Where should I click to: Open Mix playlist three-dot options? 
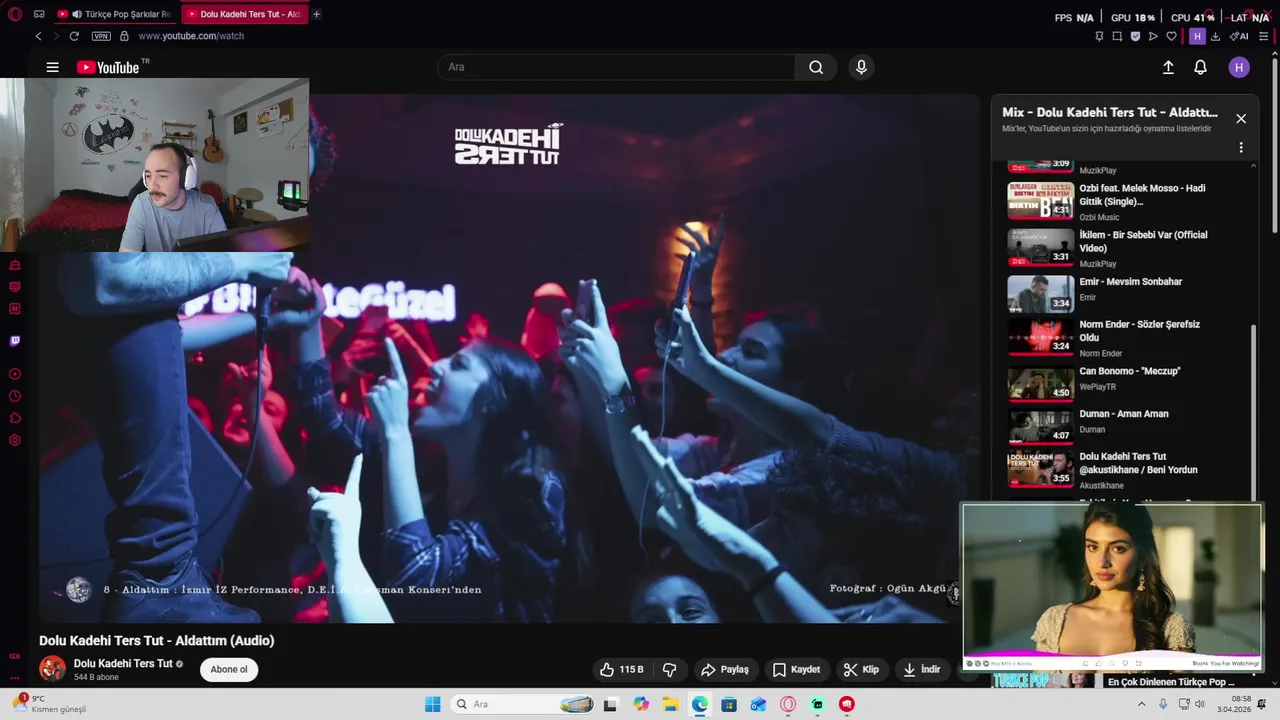1241,147
